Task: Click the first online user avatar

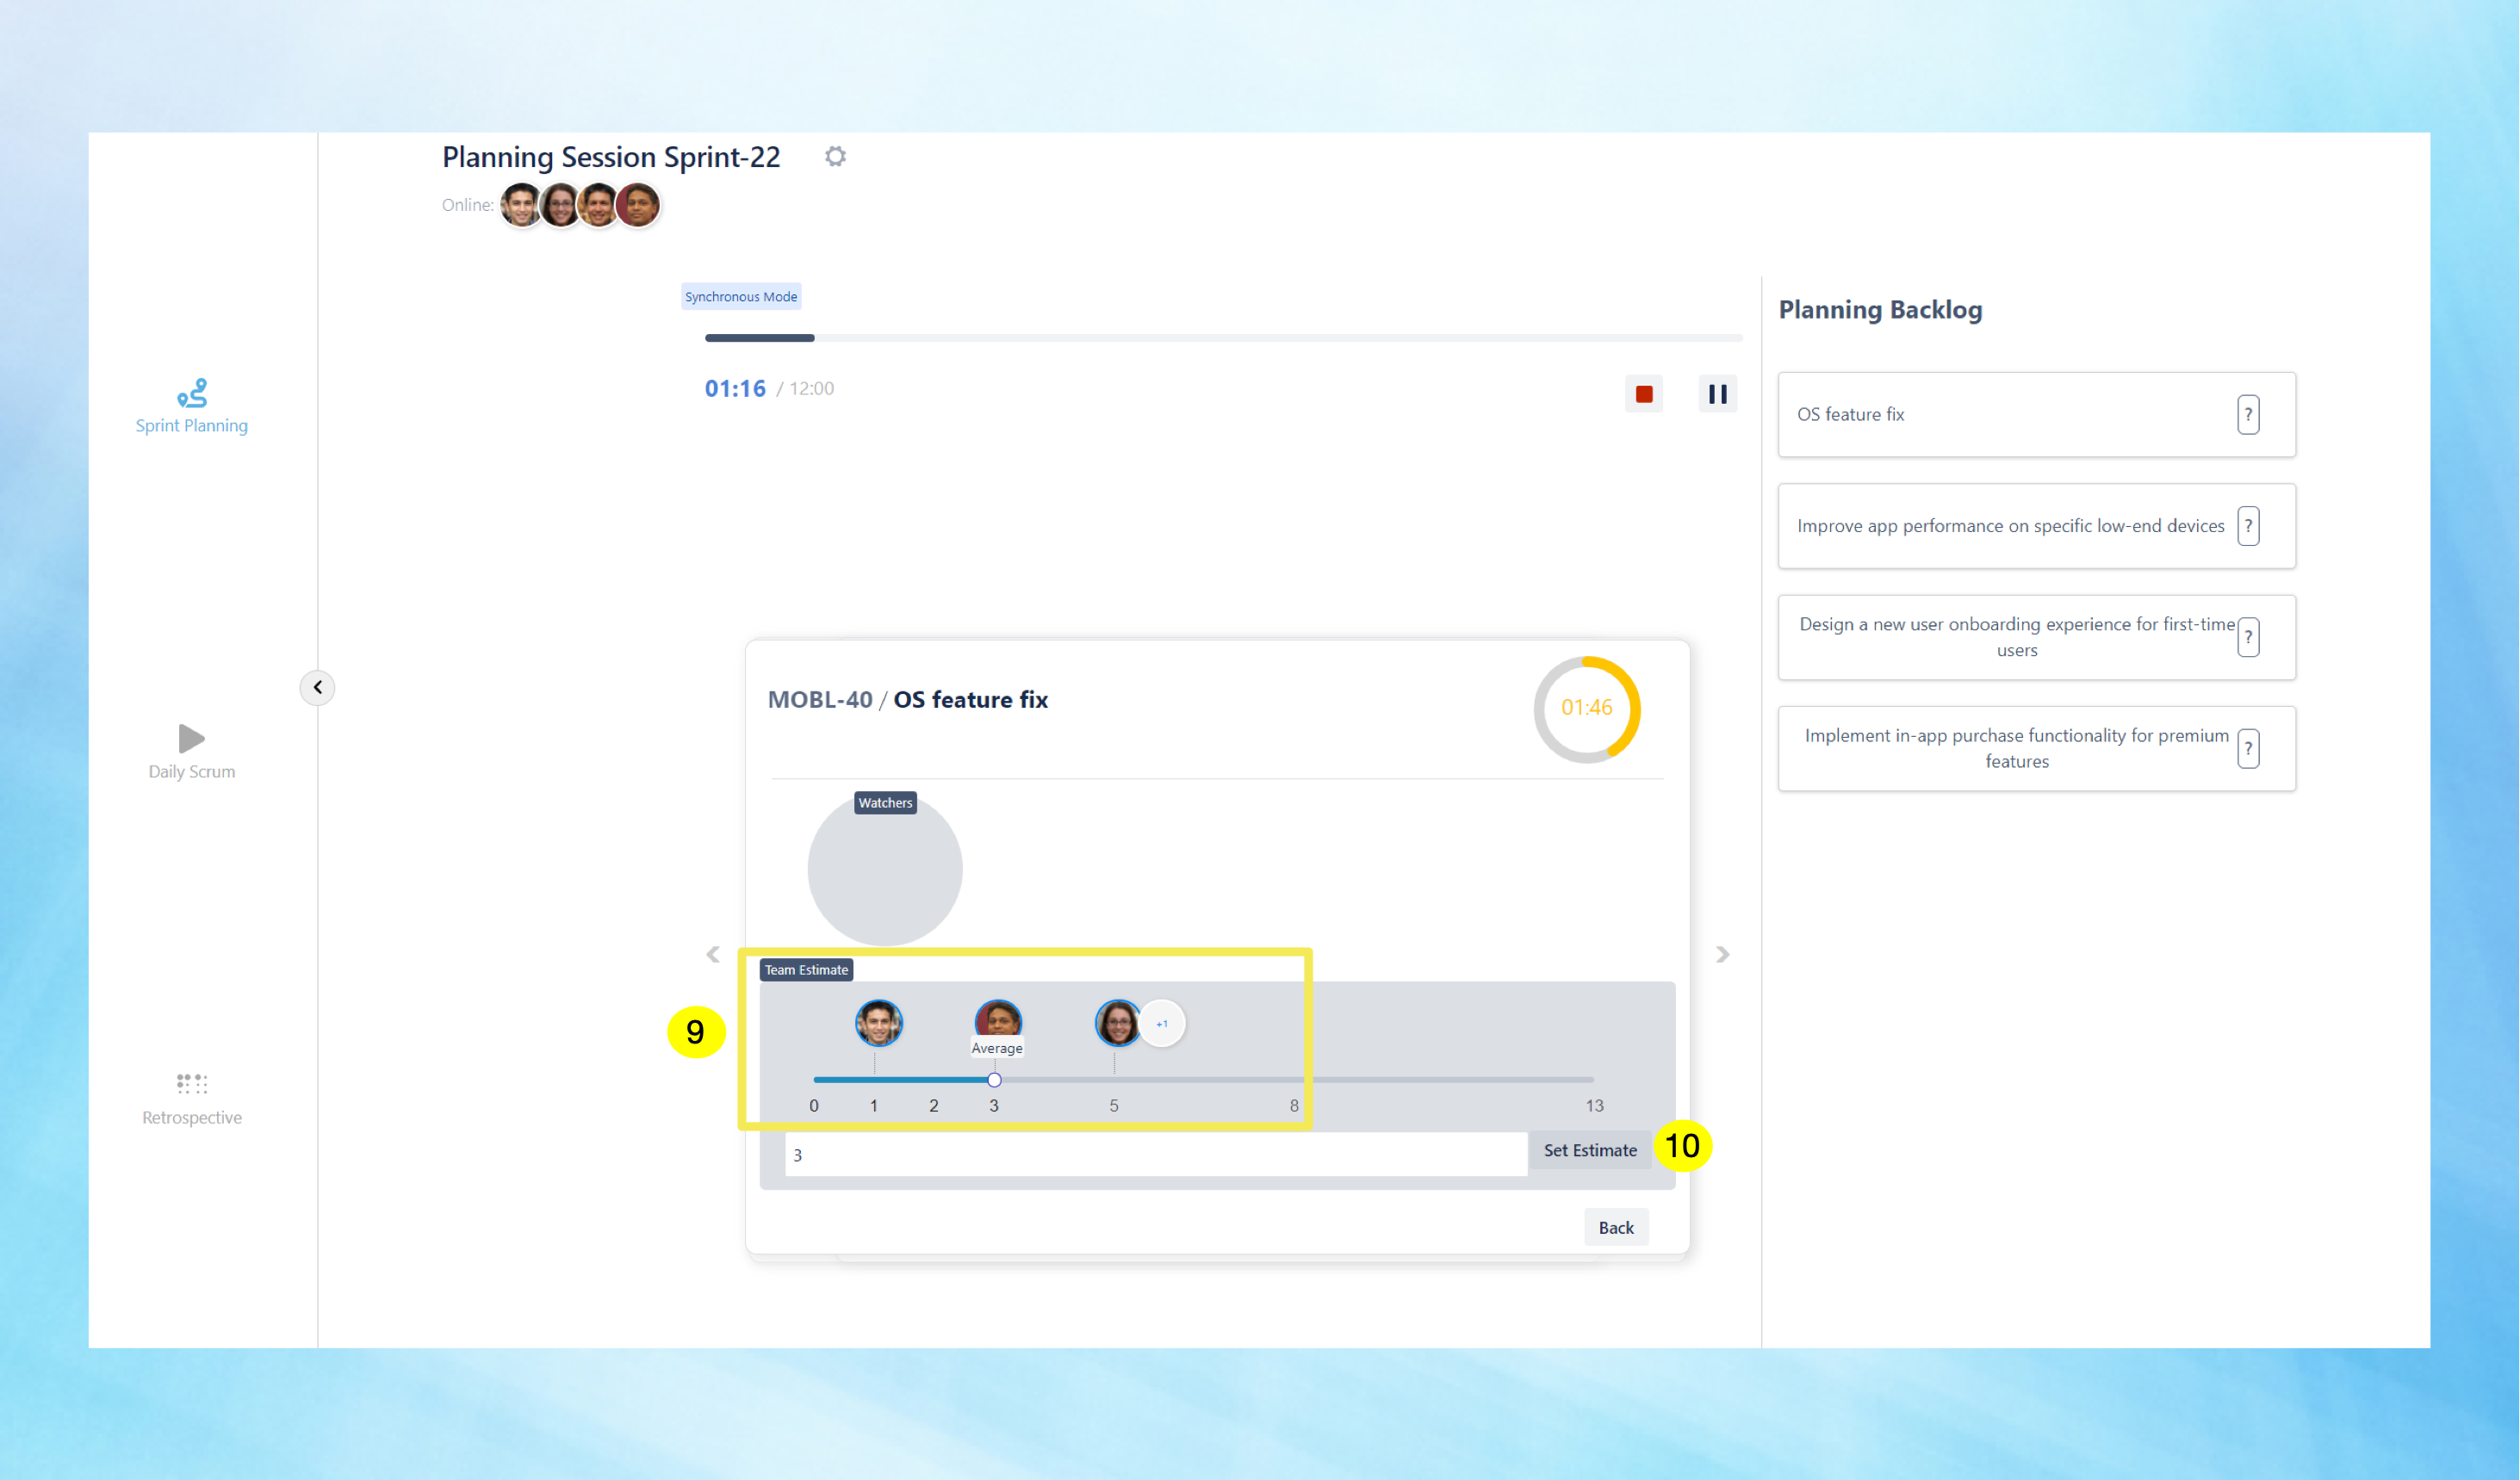Action: 520,205
